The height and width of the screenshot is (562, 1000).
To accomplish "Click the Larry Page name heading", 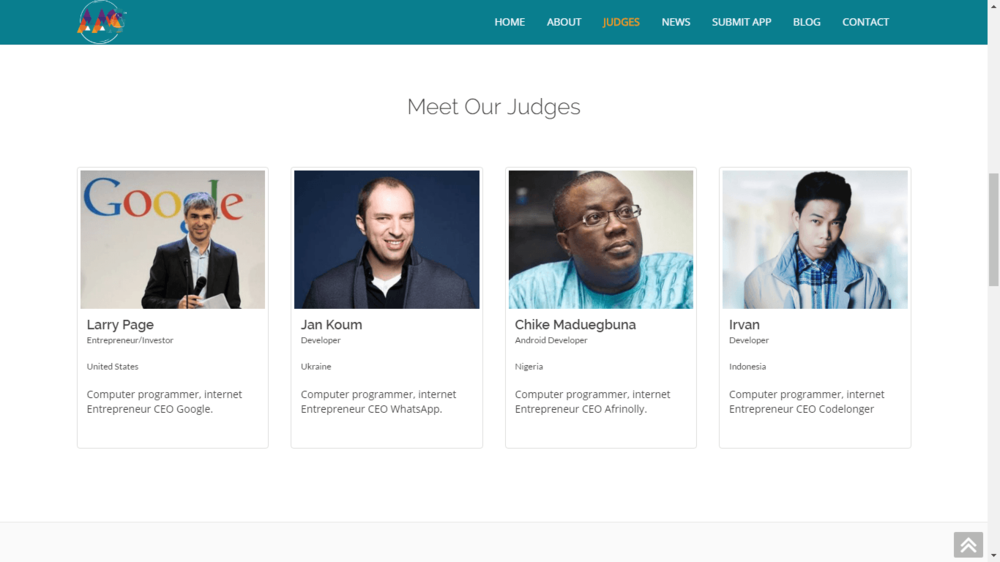I will [120, 325].
